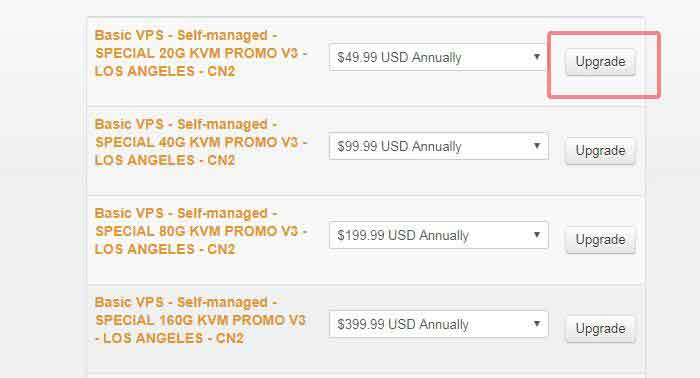The width and height of the screenshot is (700, 378).
Task: Select the SPECIAL 20G KVM PROMO V3 title
Action: coord(196,53)
